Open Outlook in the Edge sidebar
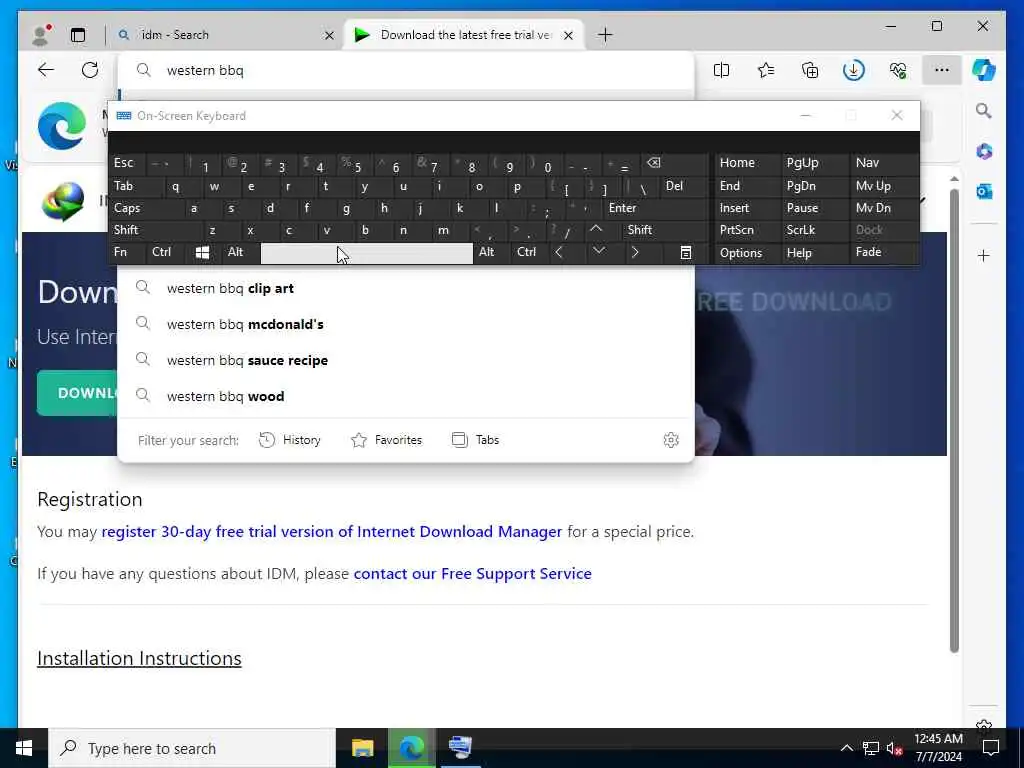This screenshot has height=768, width=1024. [x=984, y=191]
